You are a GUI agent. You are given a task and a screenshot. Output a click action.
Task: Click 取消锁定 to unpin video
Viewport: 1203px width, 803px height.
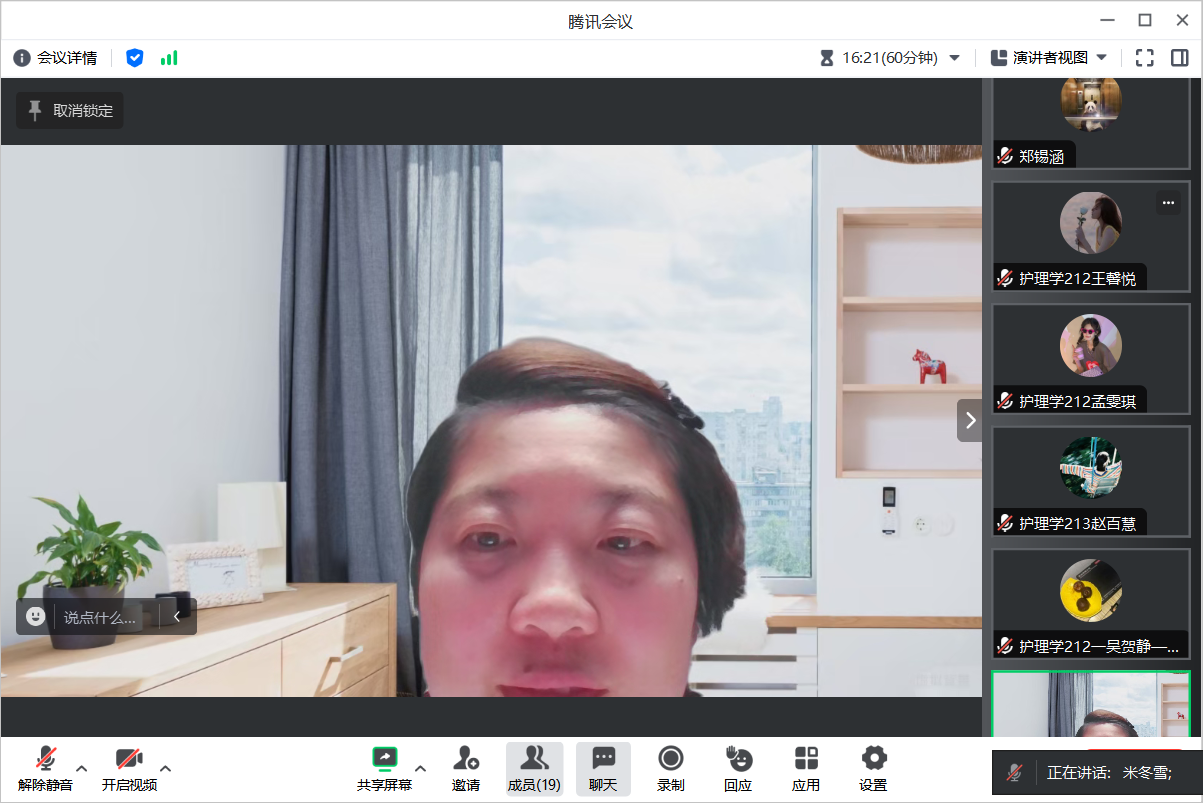point(70,111)
